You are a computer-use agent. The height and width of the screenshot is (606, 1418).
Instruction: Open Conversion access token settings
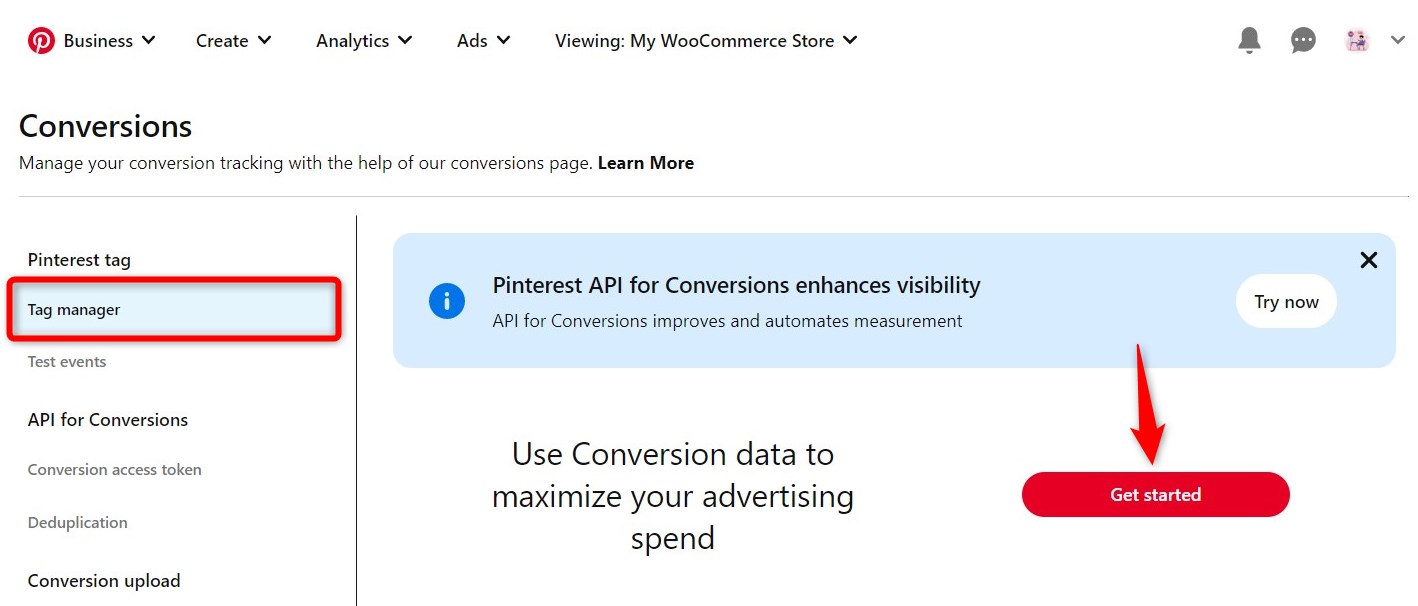[x=114, y=469]
